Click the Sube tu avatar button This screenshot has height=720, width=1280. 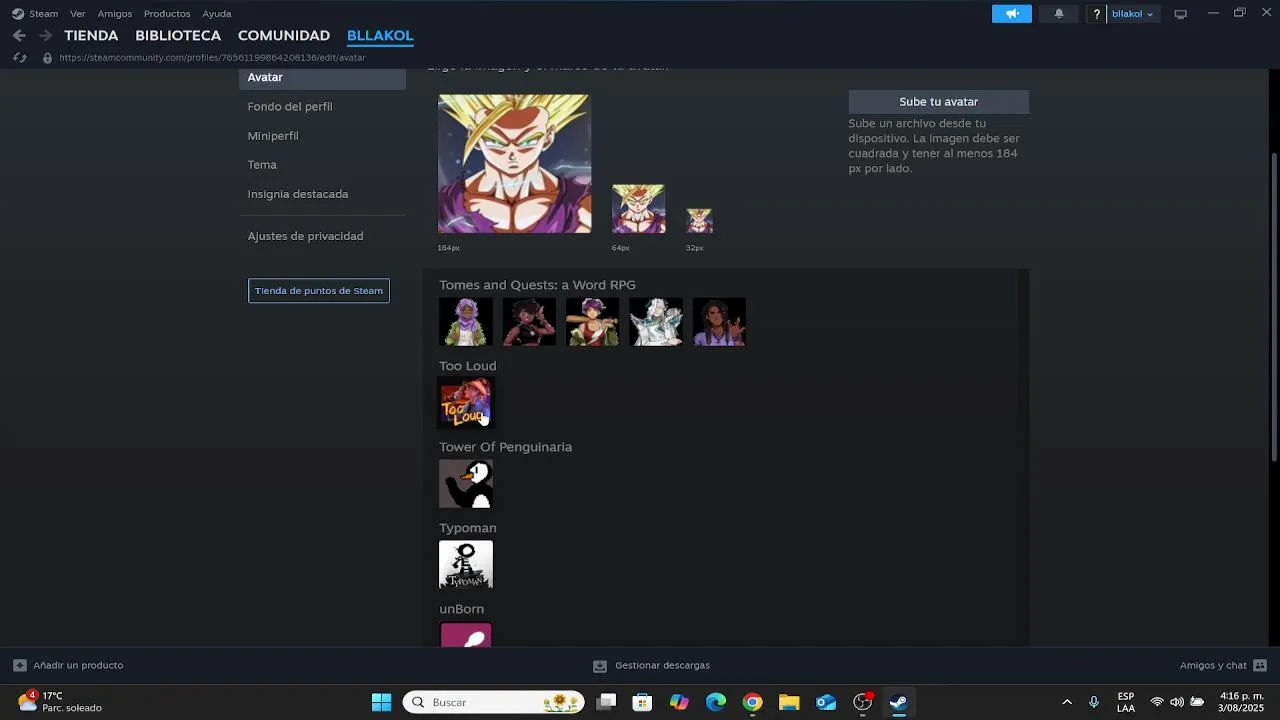coord(938,102)
